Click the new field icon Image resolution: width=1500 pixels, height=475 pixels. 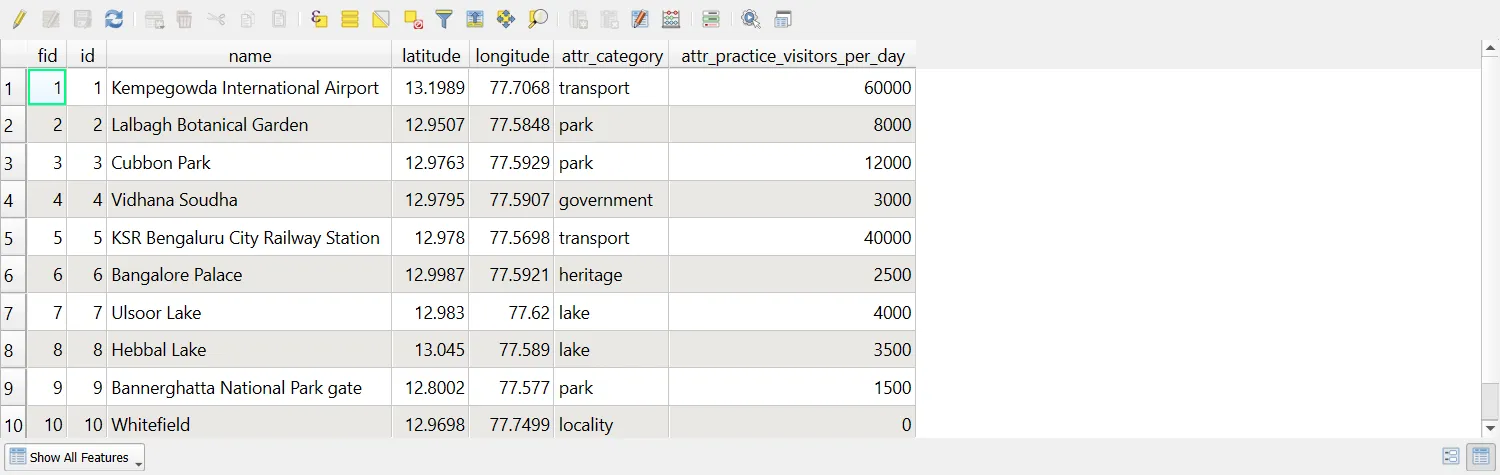pyautogui.click(x=578, y=19)
